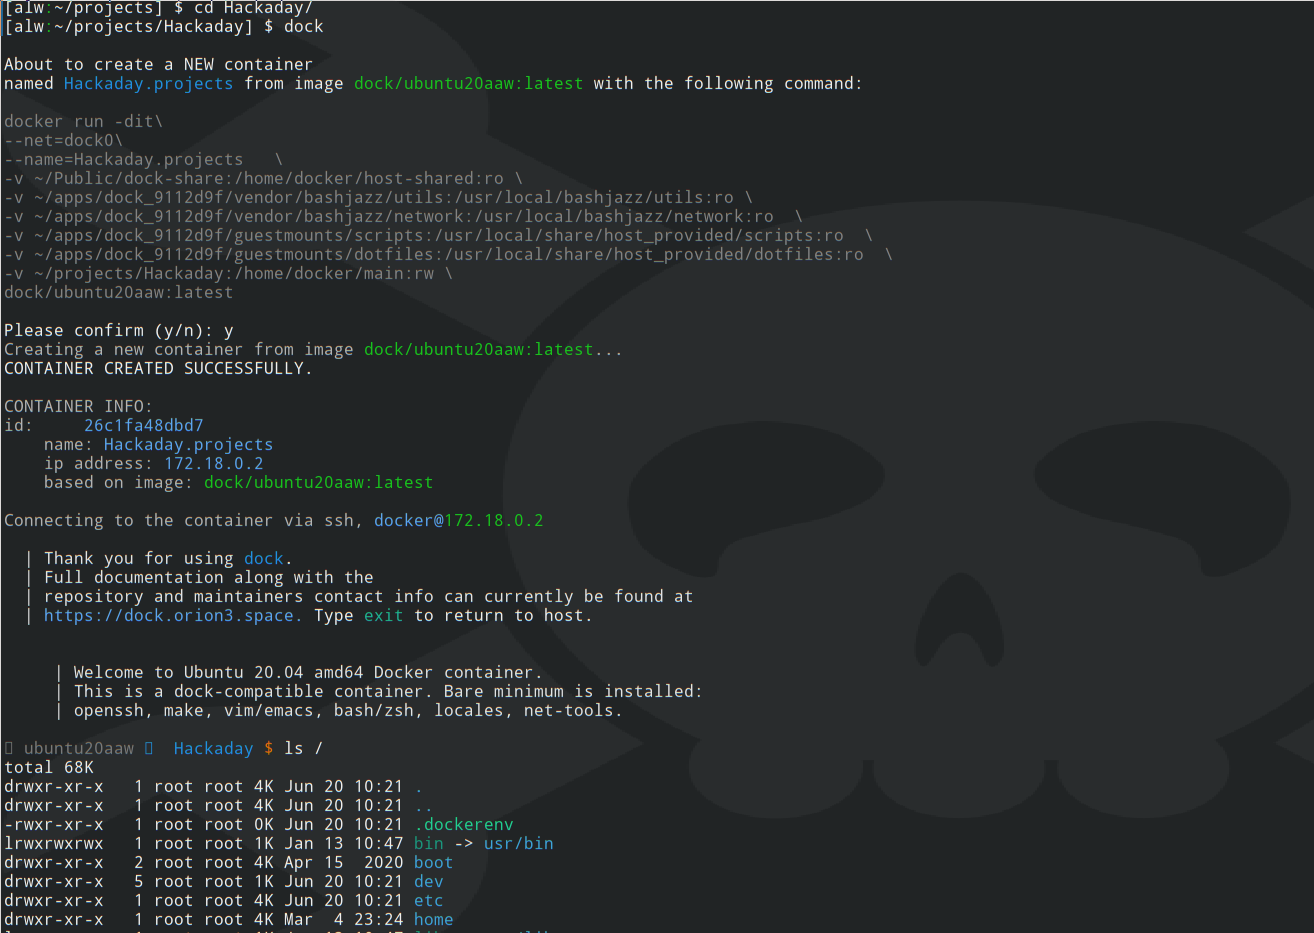This screenshot has height=933, width=1314.
Task: Click the home directory entry
Action: [432, 919]
